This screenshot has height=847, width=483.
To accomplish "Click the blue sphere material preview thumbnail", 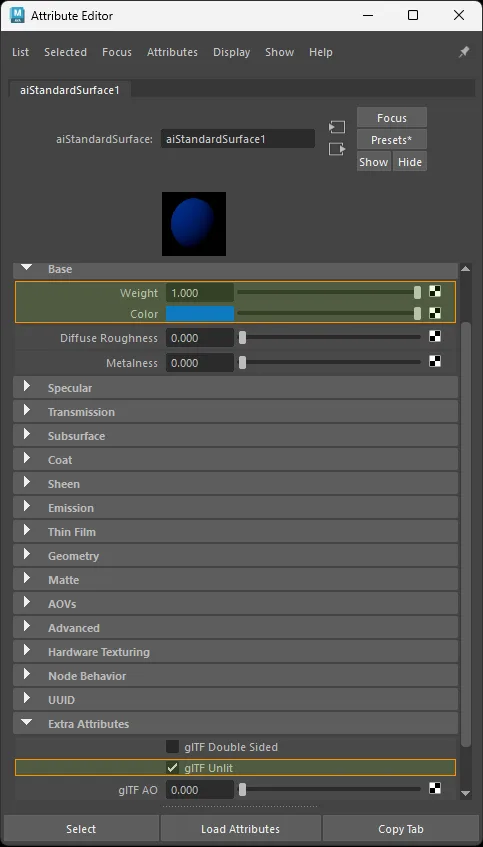I will 194,224.
